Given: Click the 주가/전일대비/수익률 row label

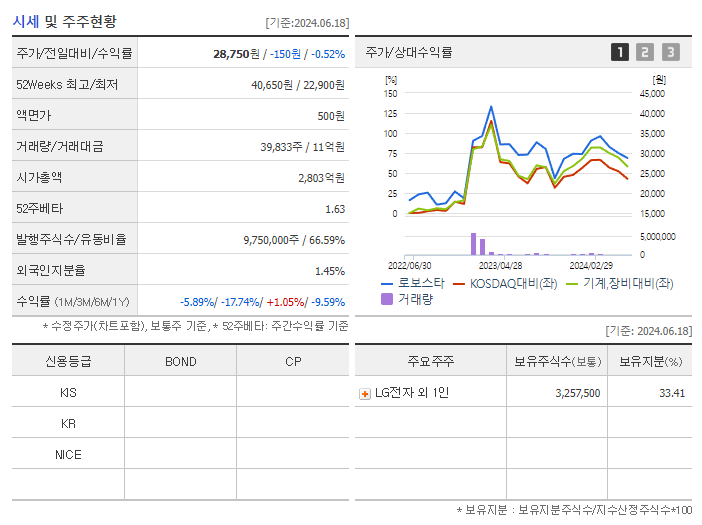Looking at the screenshot, I should pyautogui.click(x=74, y=53).
